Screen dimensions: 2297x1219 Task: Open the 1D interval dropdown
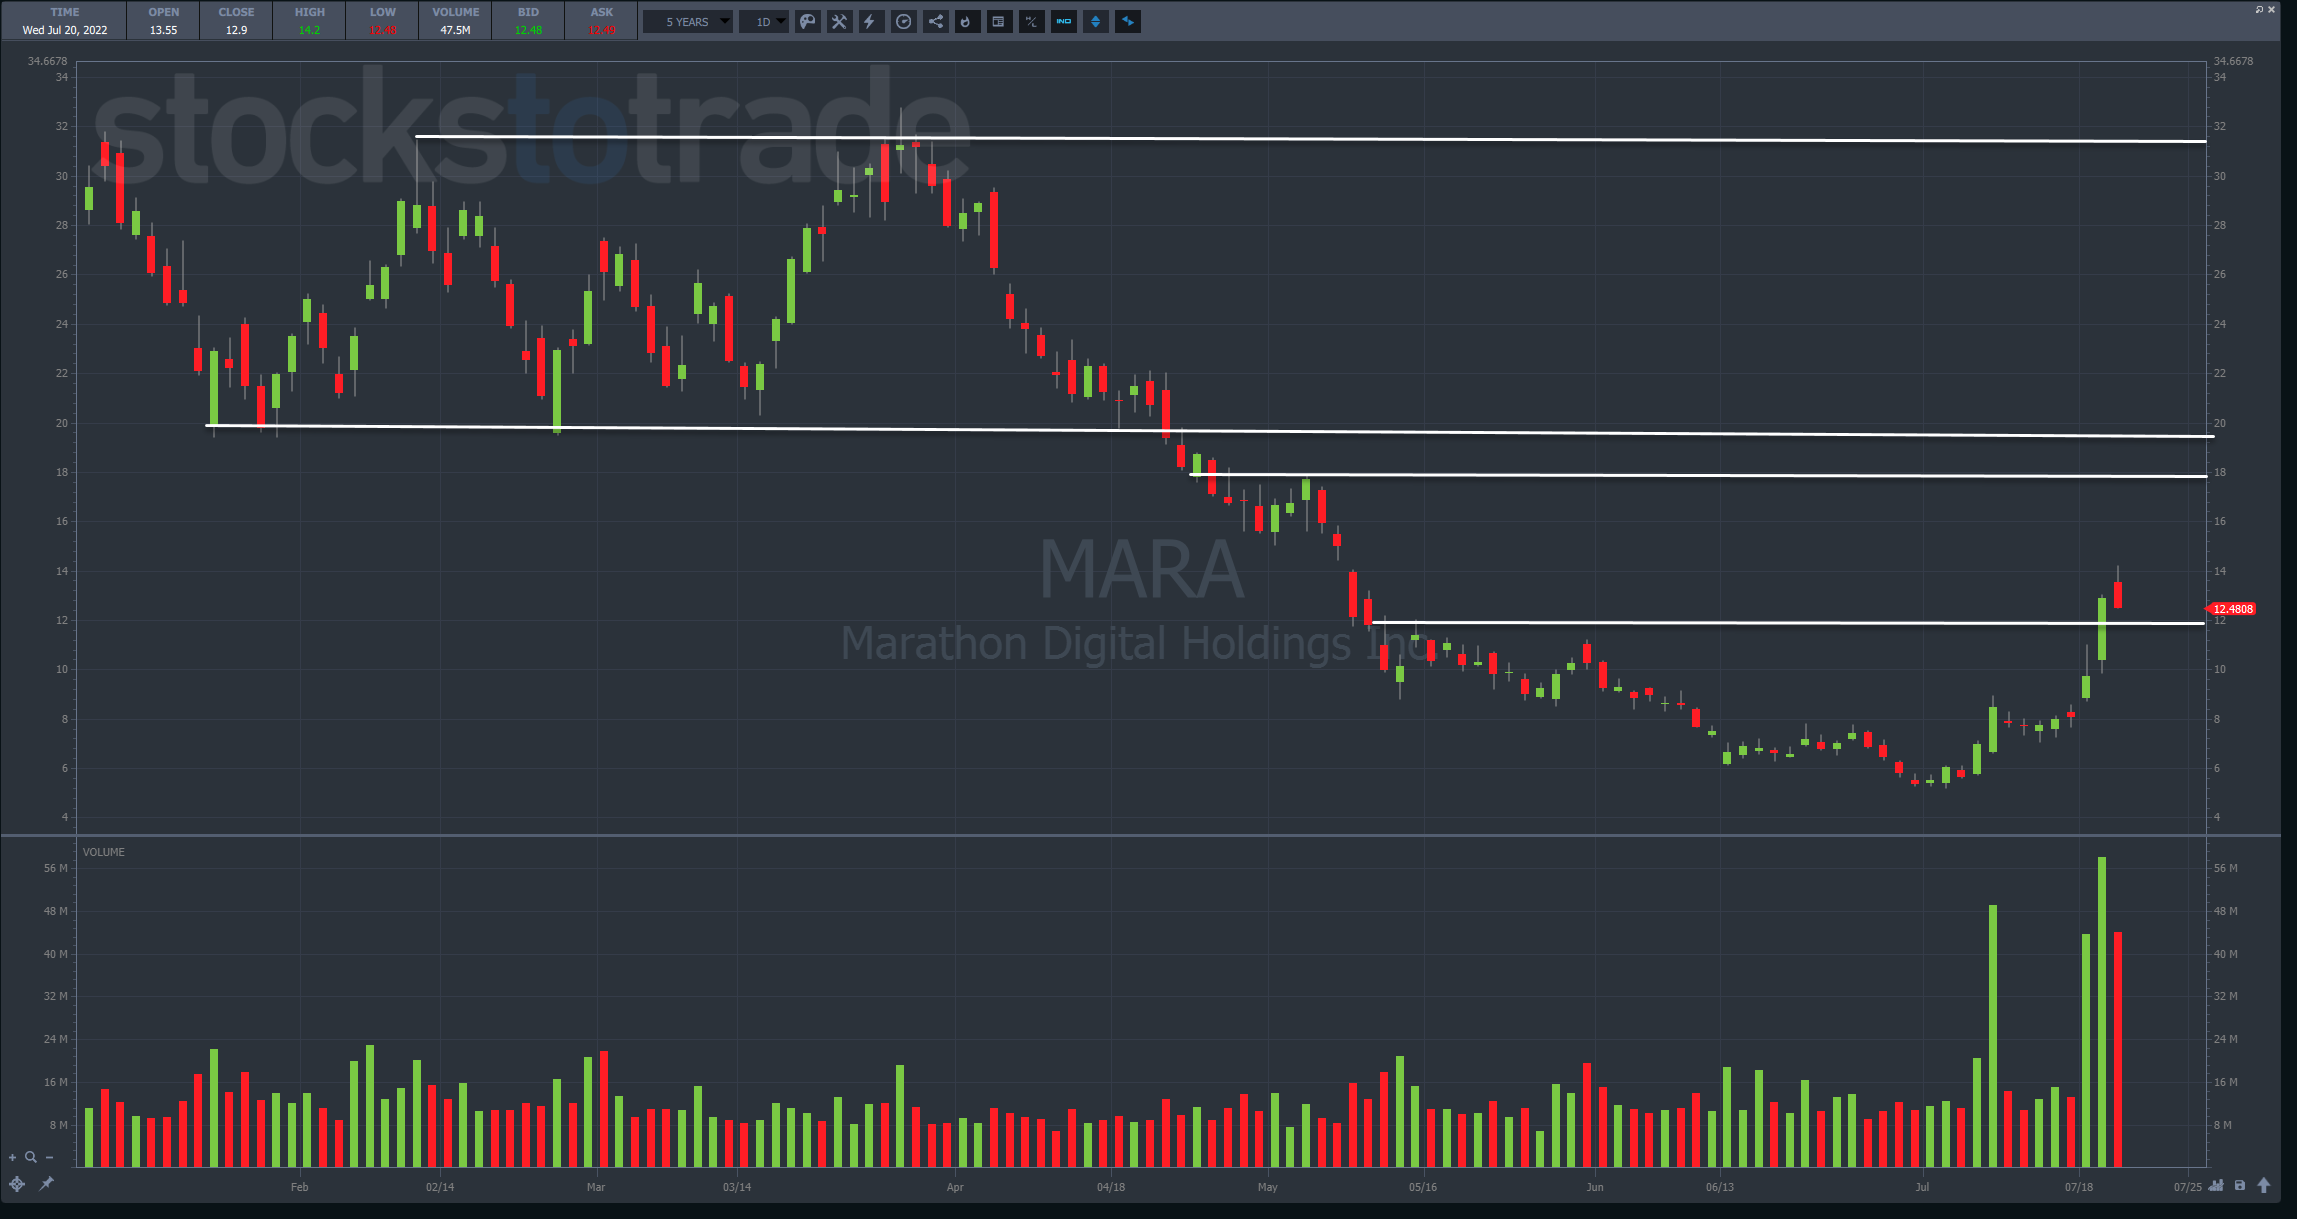pyautogui.click(x=765, y=22)
